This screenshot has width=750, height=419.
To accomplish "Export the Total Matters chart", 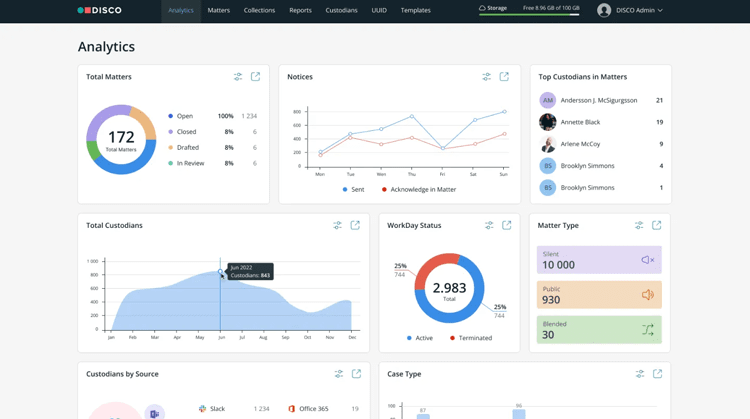I will coord(256,77).
